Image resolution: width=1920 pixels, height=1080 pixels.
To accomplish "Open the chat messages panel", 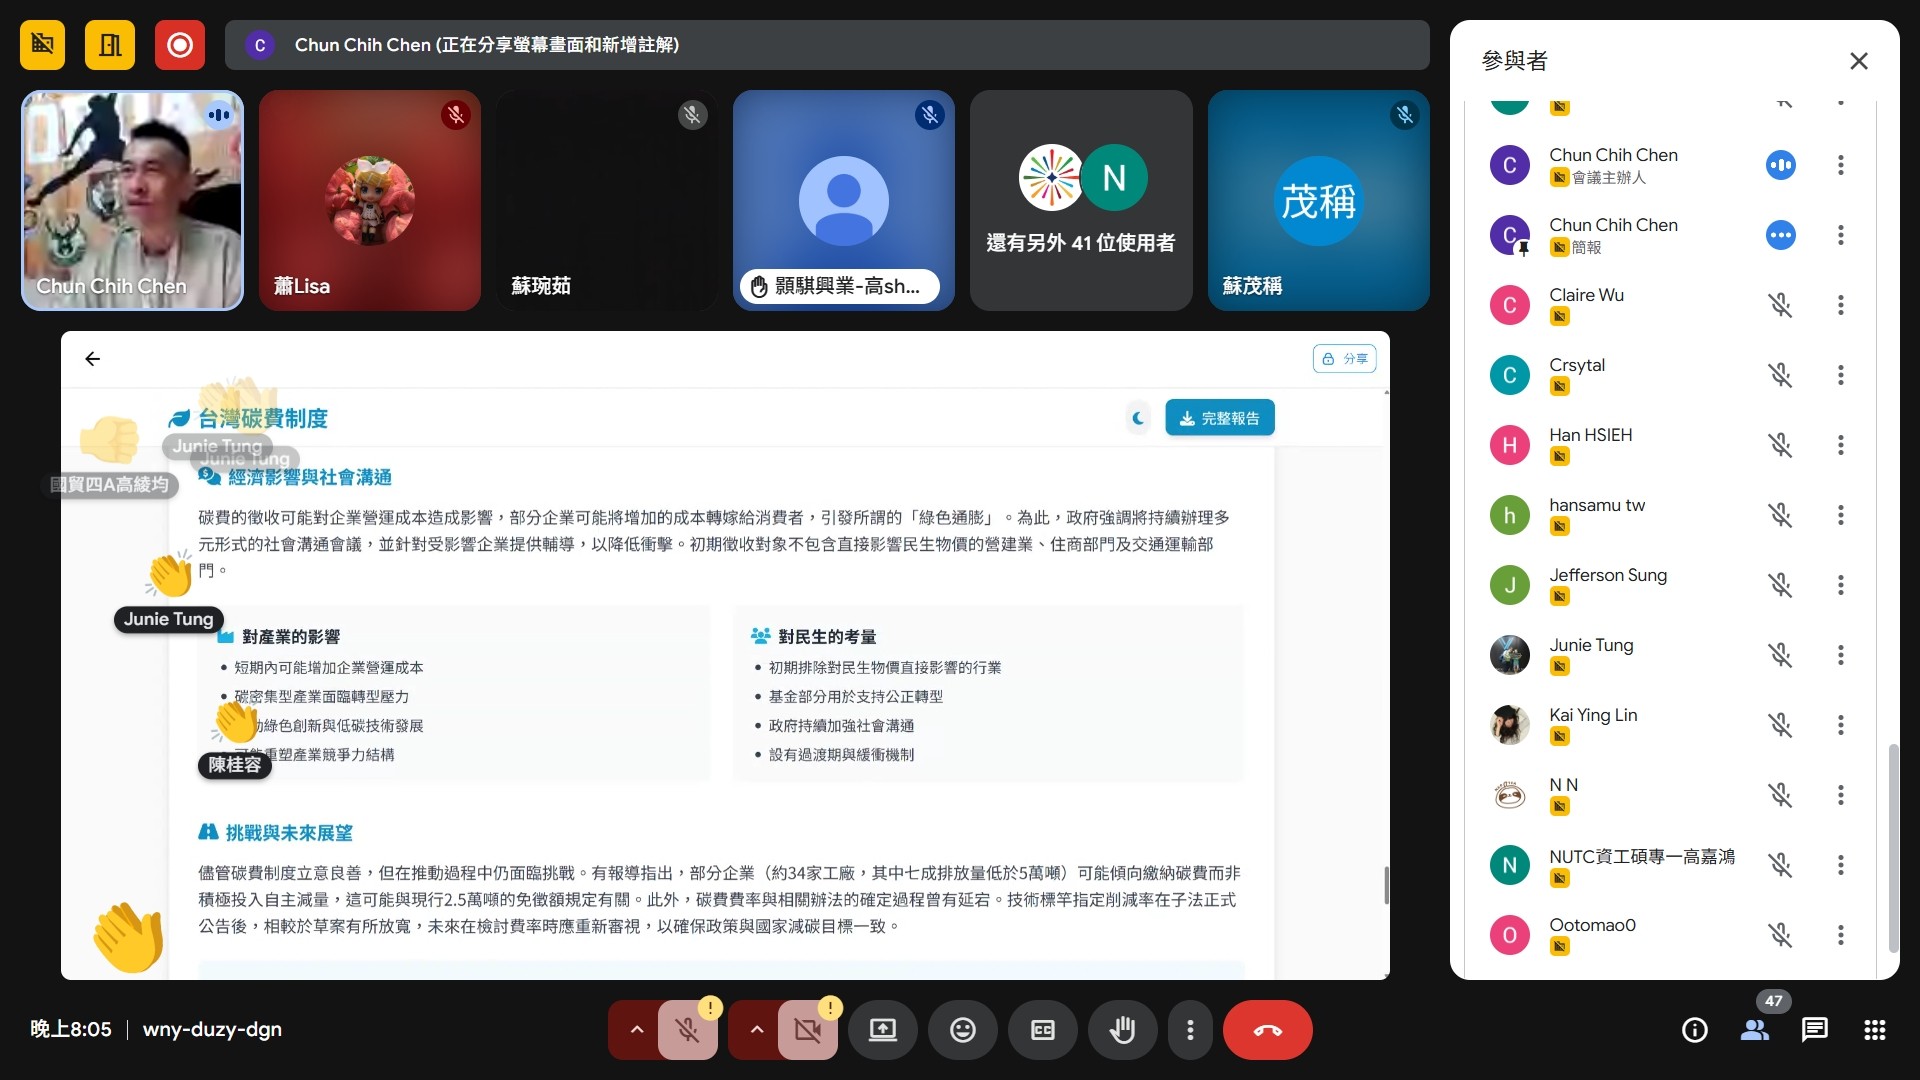I will (1814, 1030).
